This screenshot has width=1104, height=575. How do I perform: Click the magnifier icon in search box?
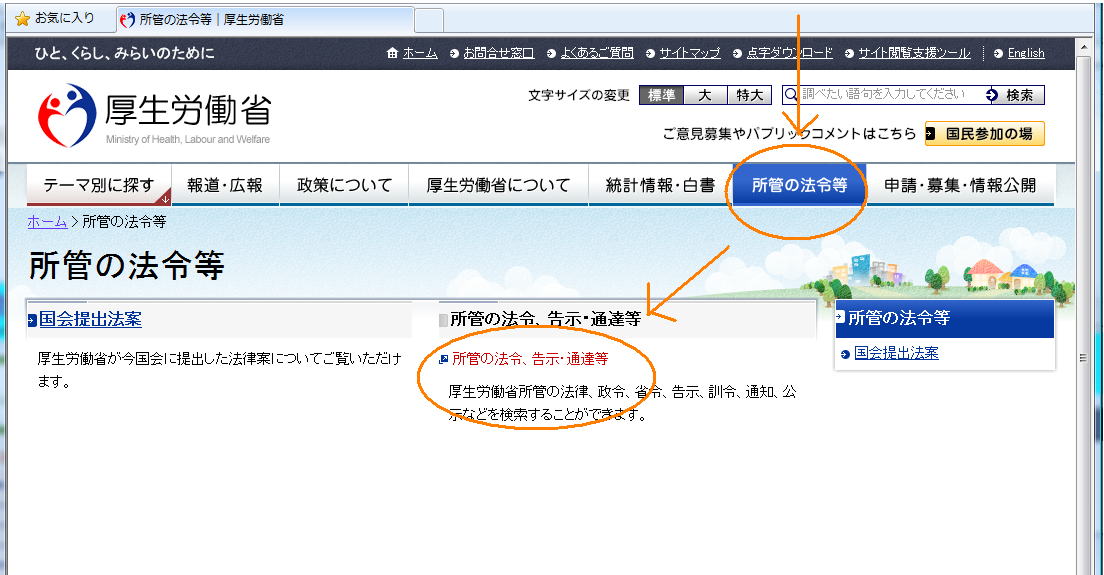point(791,95)
